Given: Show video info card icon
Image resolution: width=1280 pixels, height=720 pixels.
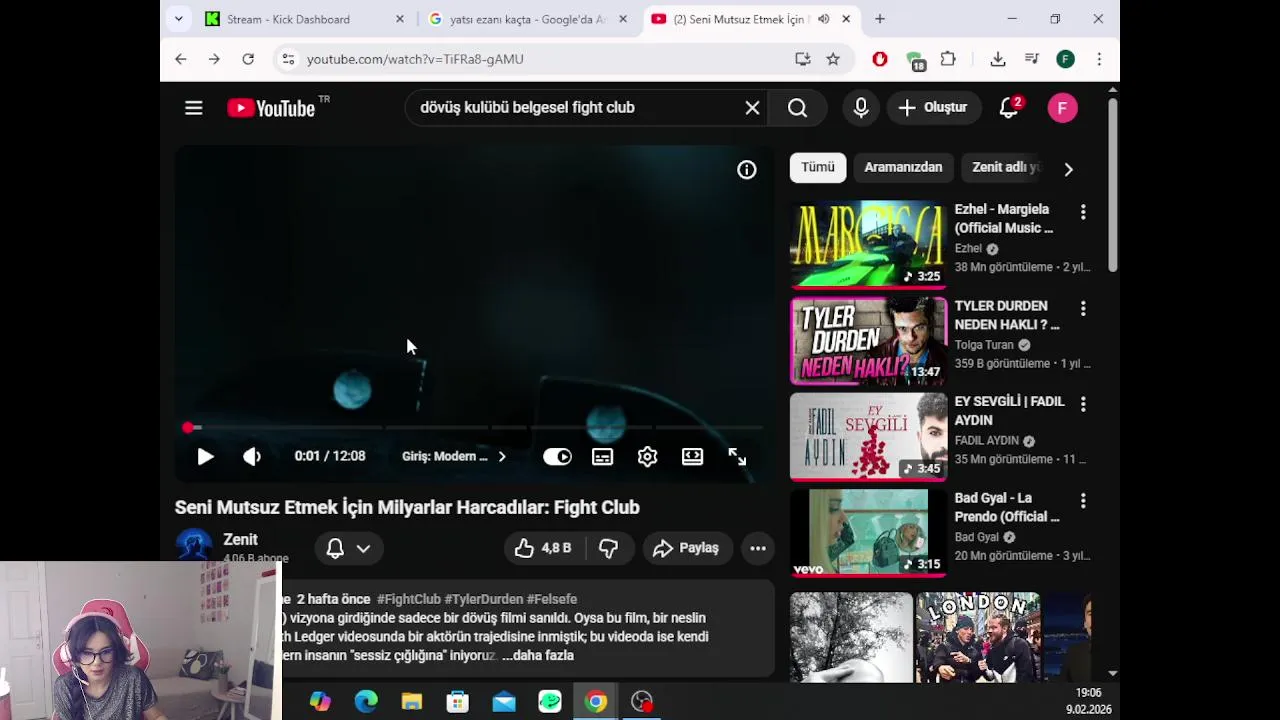Looking at the screenshot, I should click(747, 170).
